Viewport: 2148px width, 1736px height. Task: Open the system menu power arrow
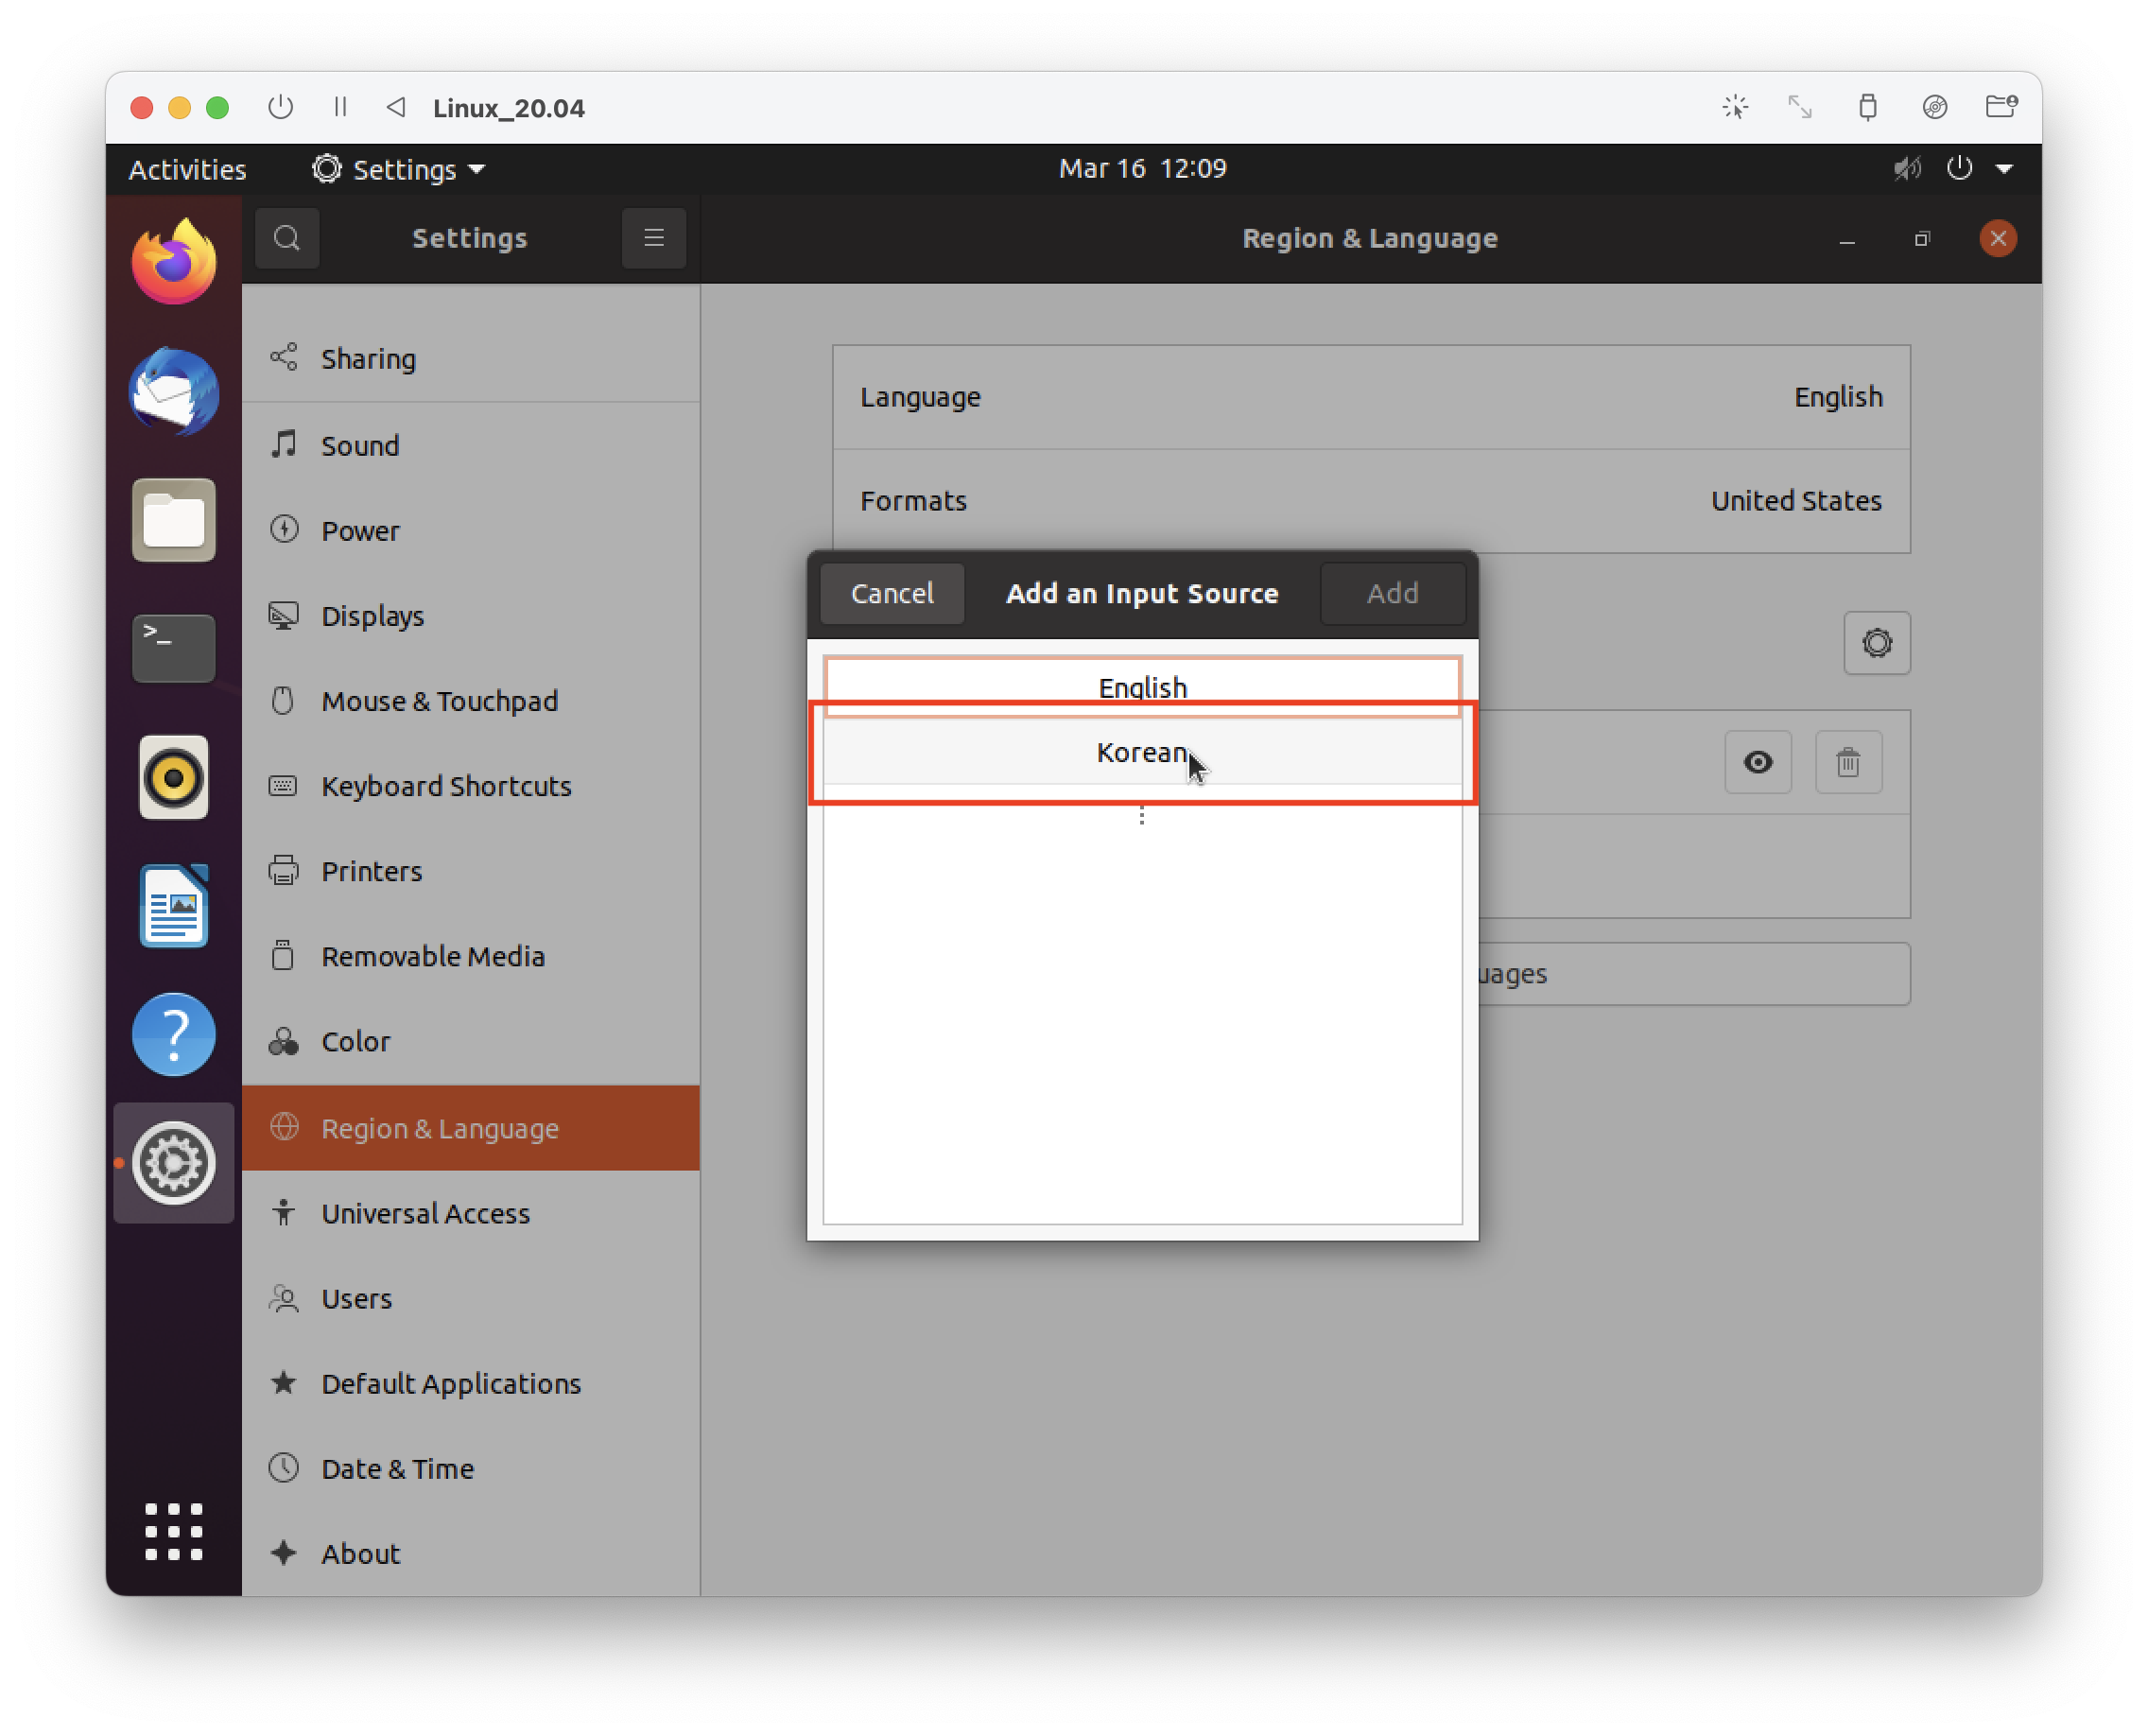pos(2003,169)
